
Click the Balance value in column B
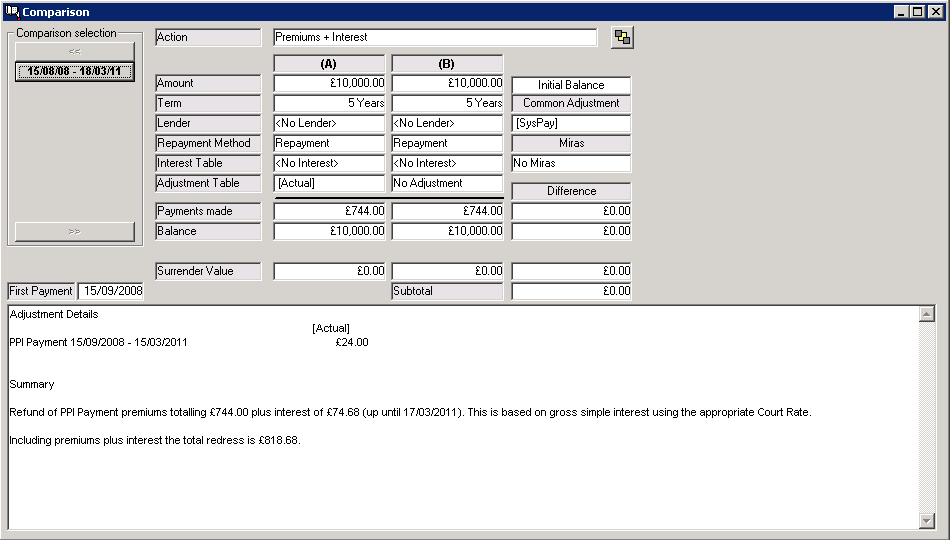[x=447, y=231]
